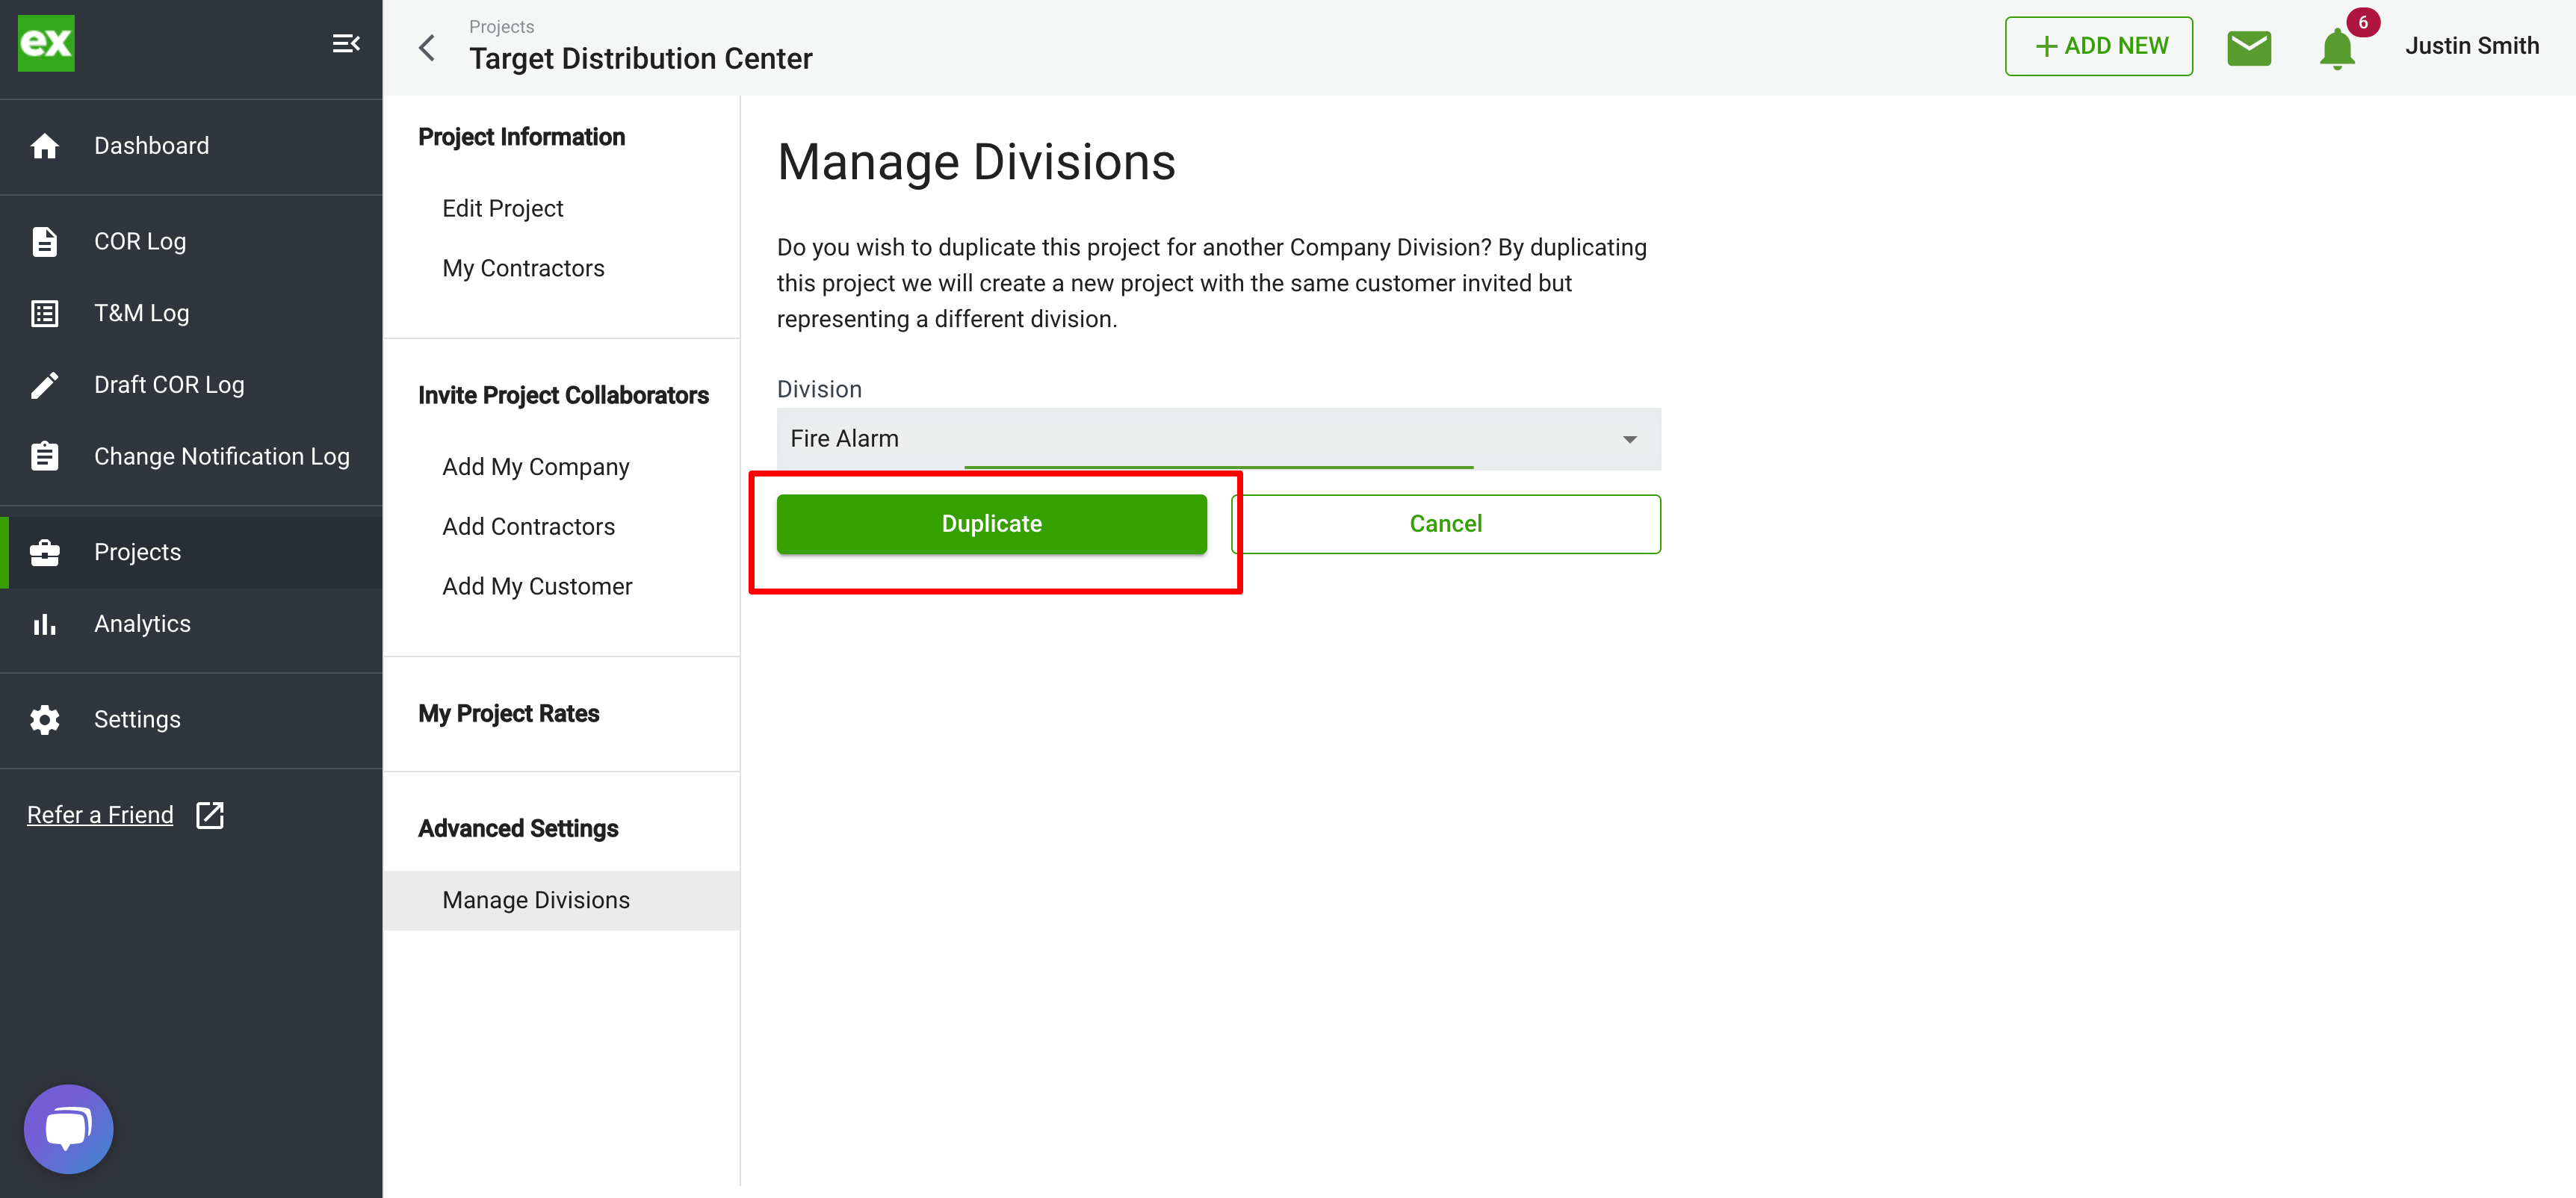Follow the Refer a Friend link
2576x1198 pixels.
(100, 815)
